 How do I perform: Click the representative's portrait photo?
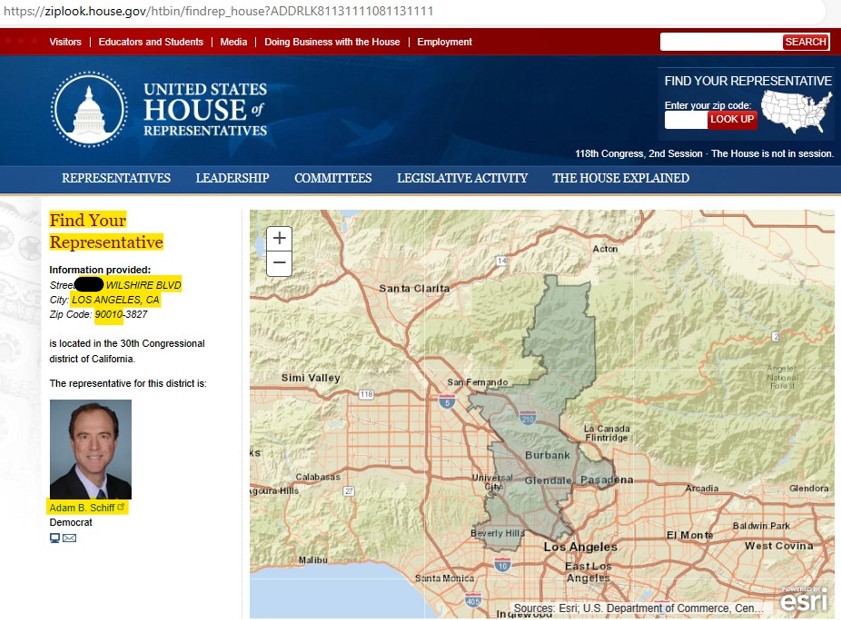[91, 449]
